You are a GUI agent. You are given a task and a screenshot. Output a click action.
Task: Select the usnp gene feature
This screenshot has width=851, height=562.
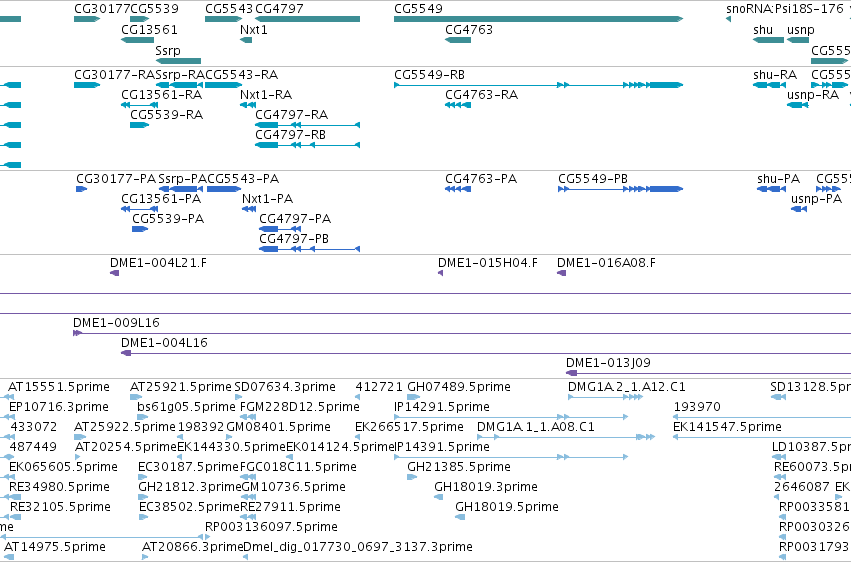(x=798, y=40)
